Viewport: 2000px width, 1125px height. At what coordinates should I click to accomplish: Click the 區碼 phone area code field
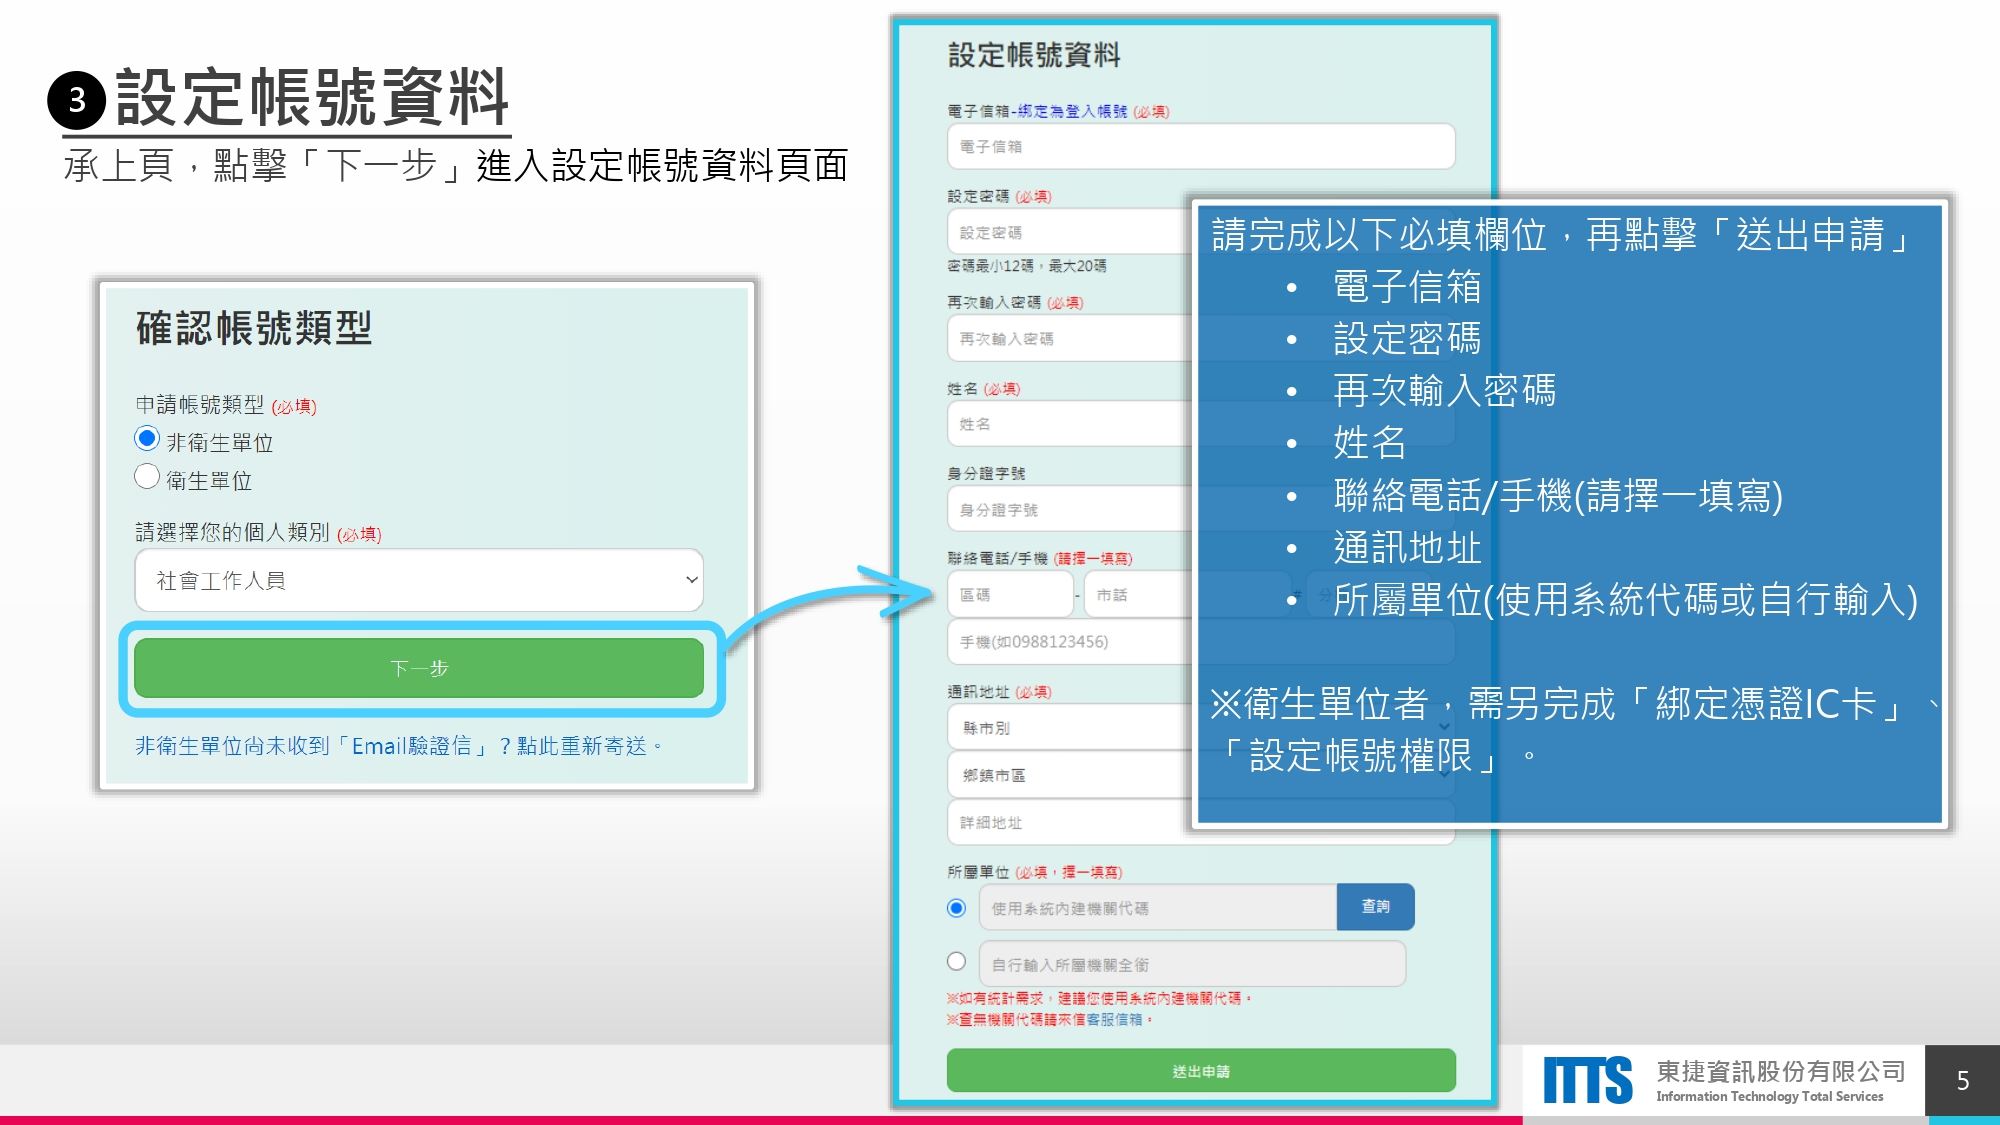point(1010,595)
